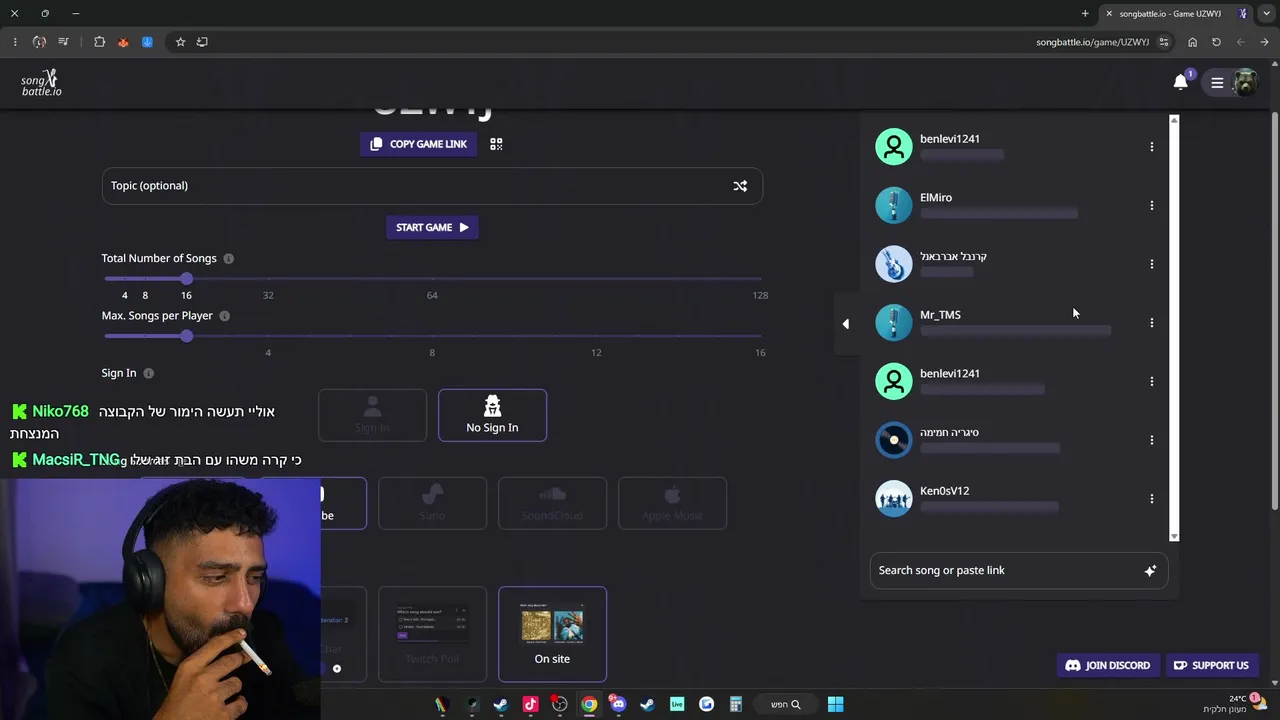1280x720 pixels.
Task: Choose On site voting mode
Action: coord(552,634)
